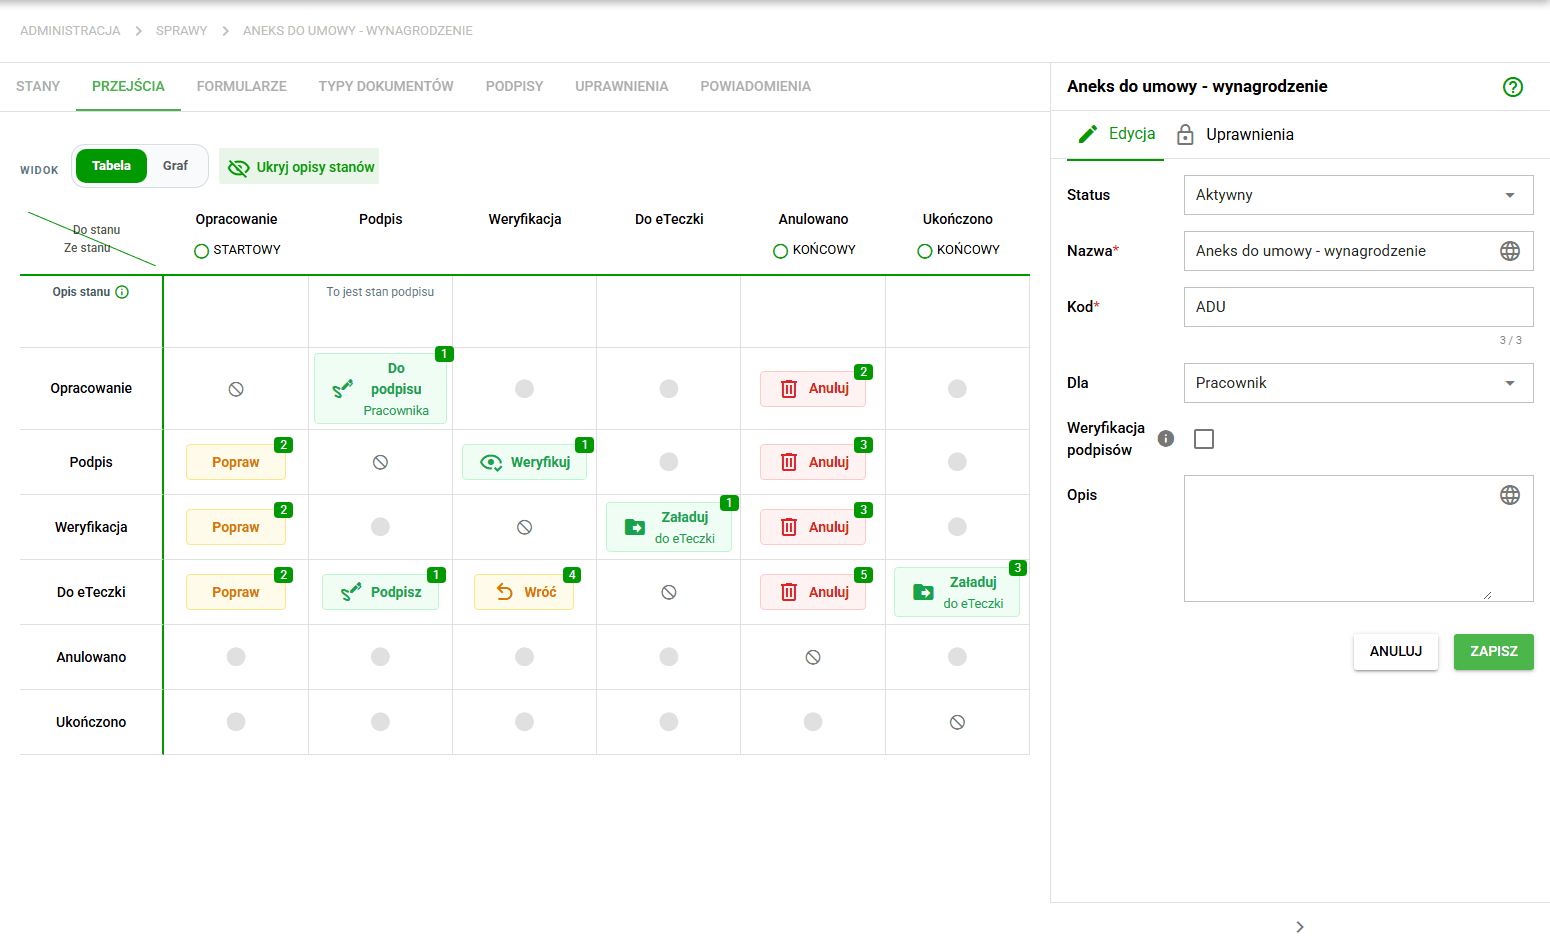1550x950 pixels.
Task: Click the lock icon beside Uprawnienia
Action: [1185, 134]
